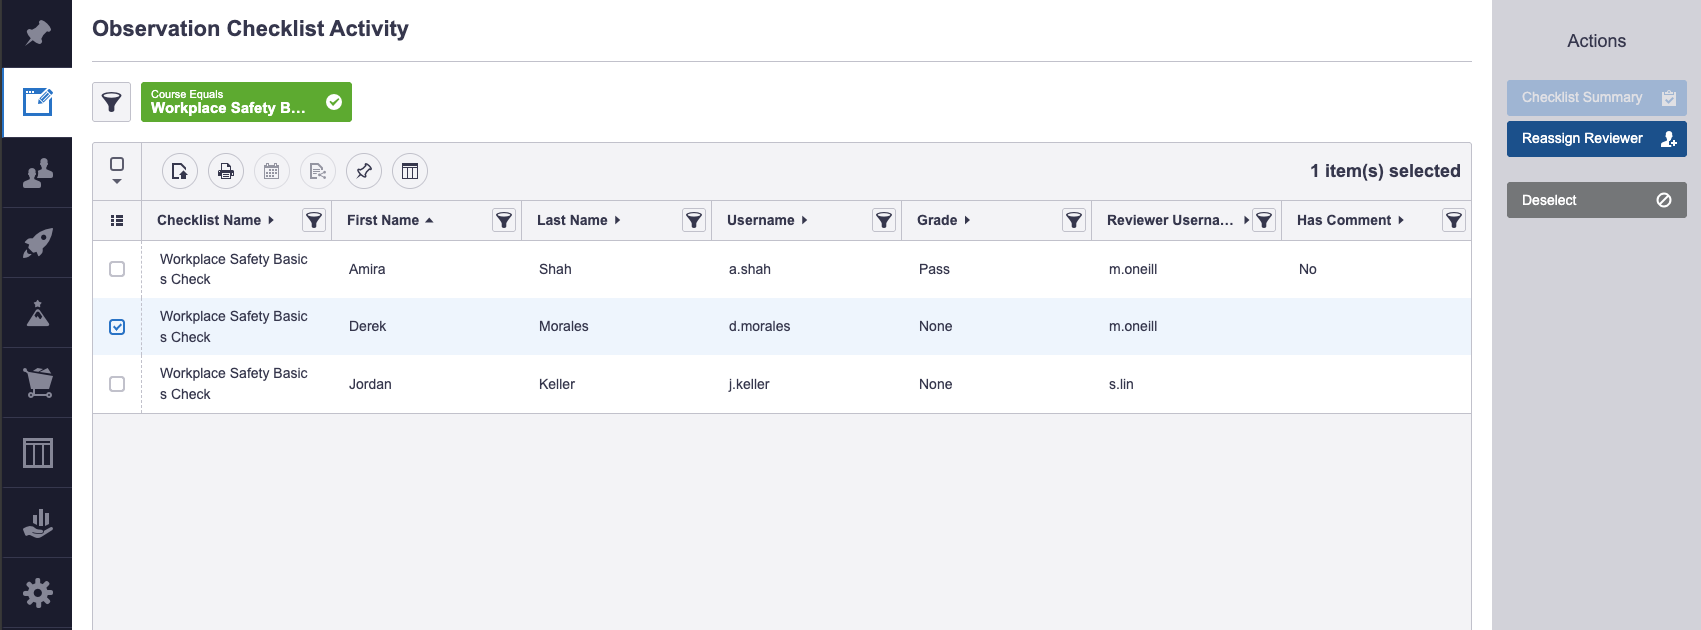Screen dimensions: 1701x630
Task: Click the Reassign Reviewer button
Action: [1596, 139]
